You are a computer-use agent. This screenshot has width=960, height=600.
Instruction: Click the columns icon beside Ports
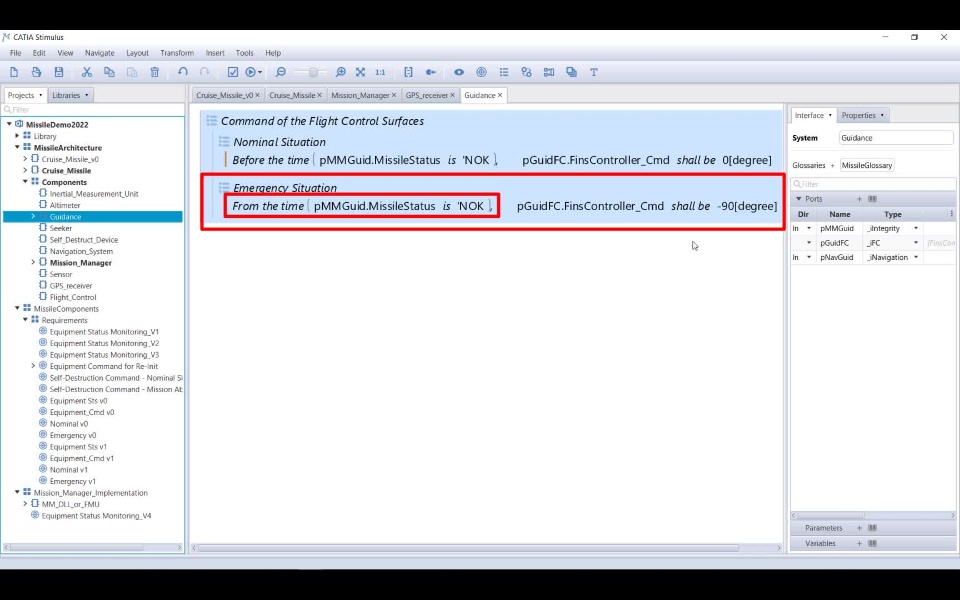(872, 199)
